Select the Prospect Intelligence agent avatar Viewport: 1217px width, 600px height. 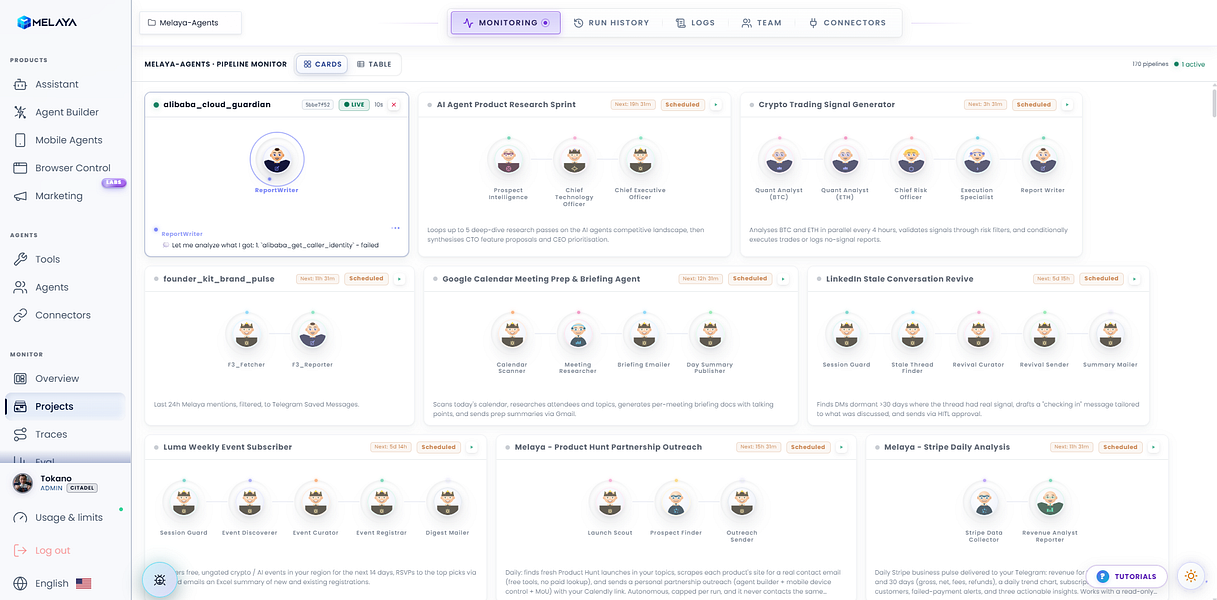tap(508, 159)
